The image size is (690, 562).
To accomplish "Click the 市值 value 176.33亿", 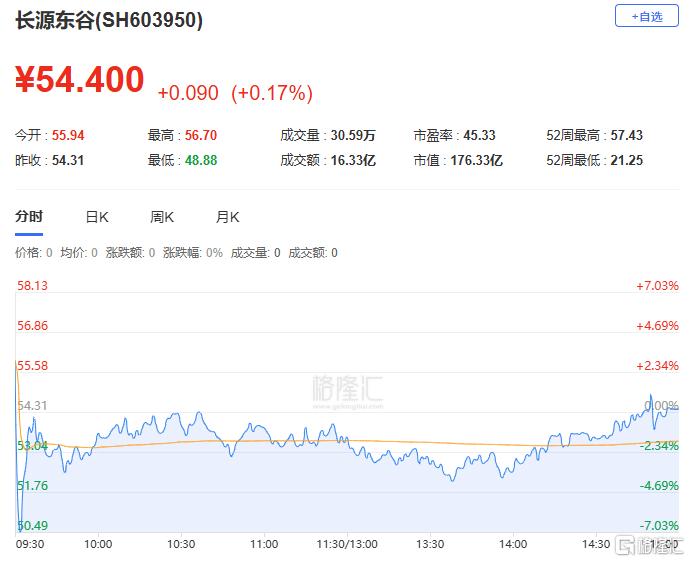I will point(476,160).
